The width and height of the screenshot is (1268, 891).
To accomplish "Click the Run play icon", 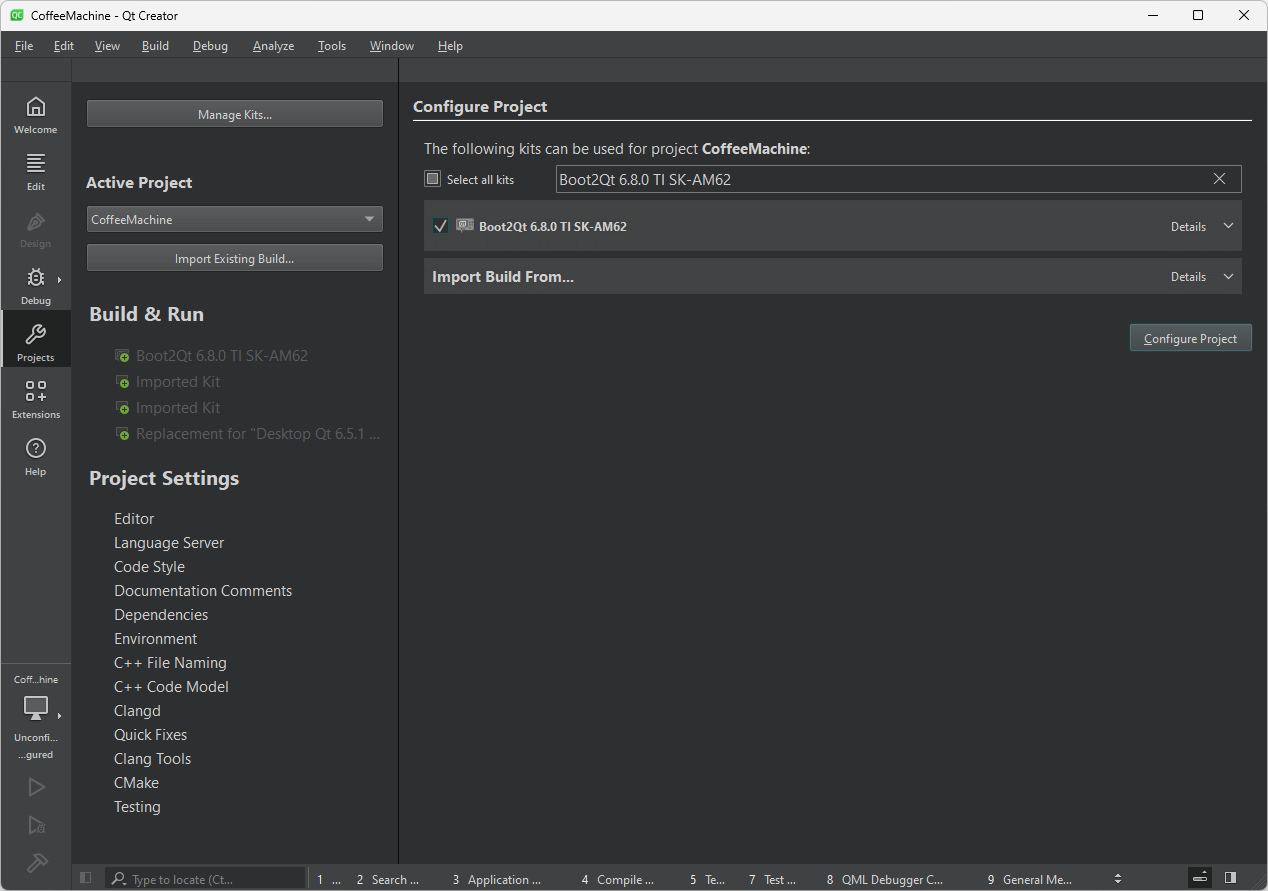I will [36, 787].
